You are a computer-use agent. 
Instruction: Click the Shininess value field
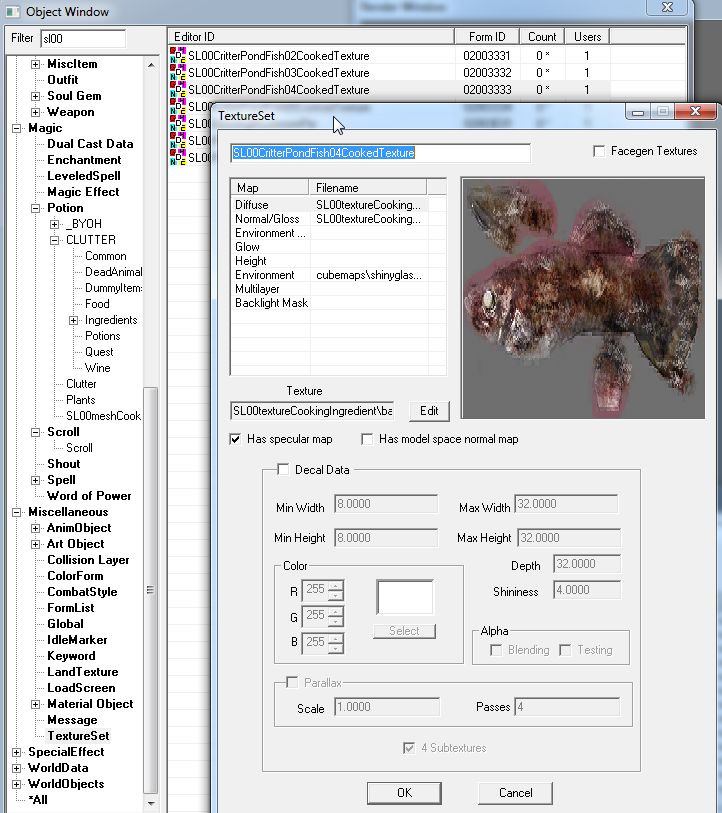(587, 590)
